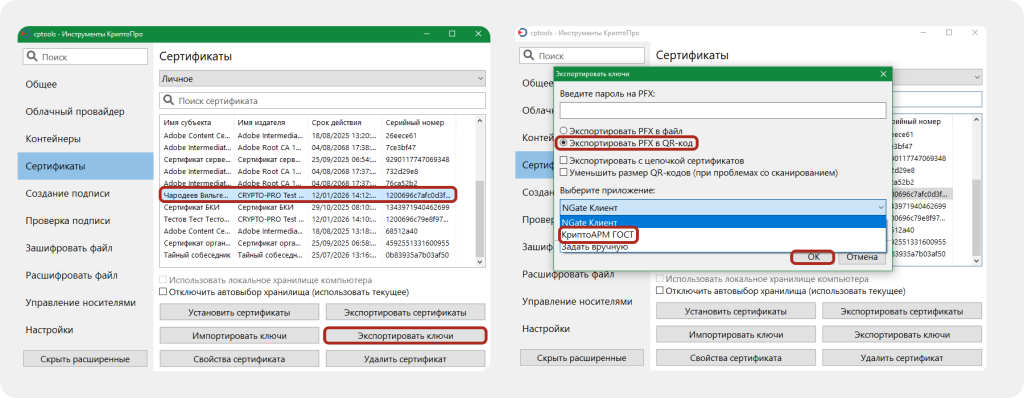Select Чародеев Вильге... certificate row in left window
Screen dimensions: 1024x398
[x=307, y=195]
